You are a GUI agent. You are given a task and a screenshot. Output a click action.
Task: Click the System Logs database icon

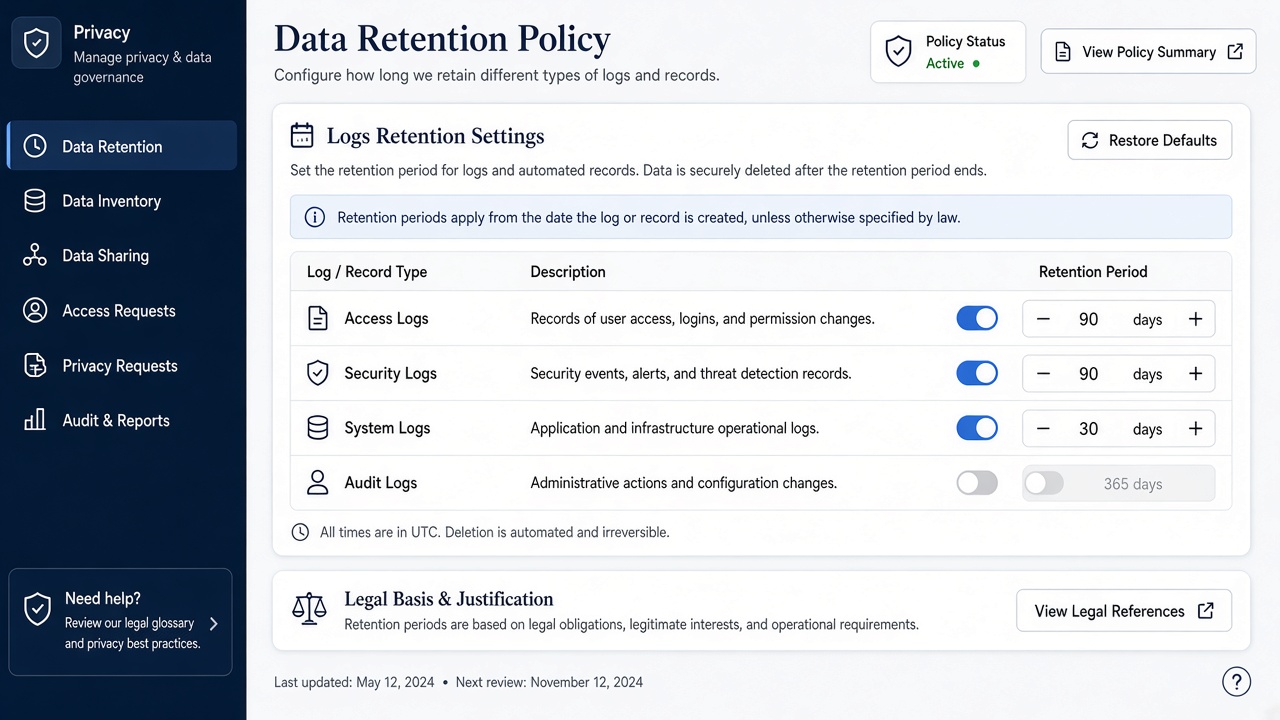pos(317,428)
